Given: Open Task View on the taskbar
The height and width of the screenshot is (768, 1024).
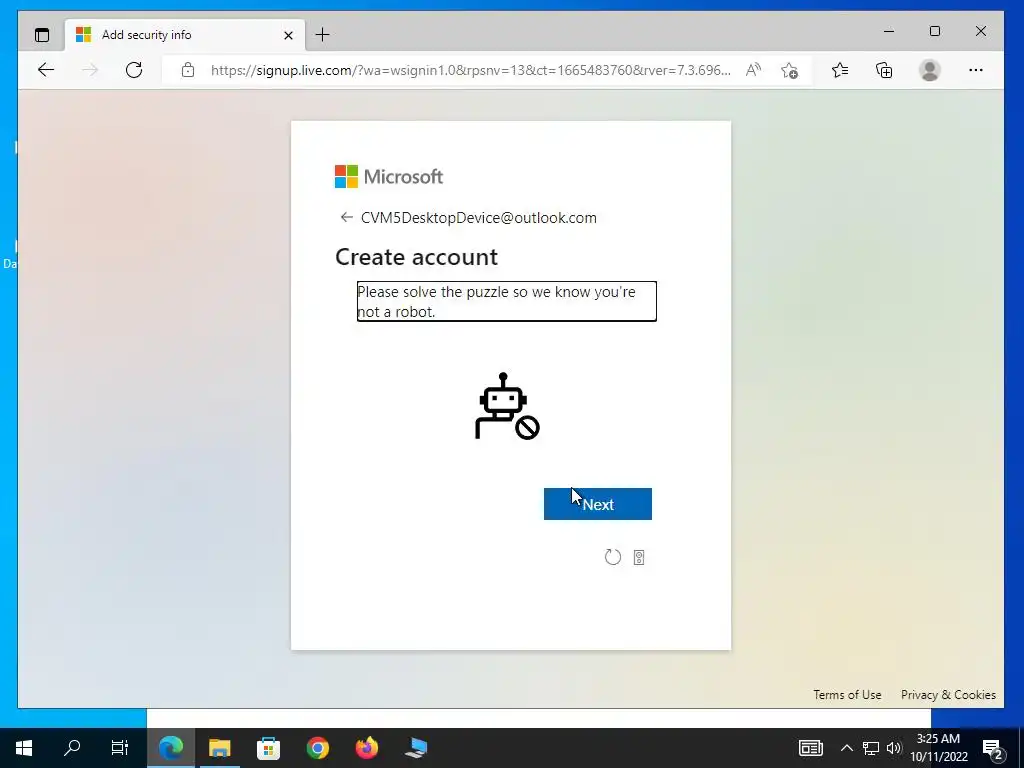Looking at the screenshot, I should click(120, 748).
